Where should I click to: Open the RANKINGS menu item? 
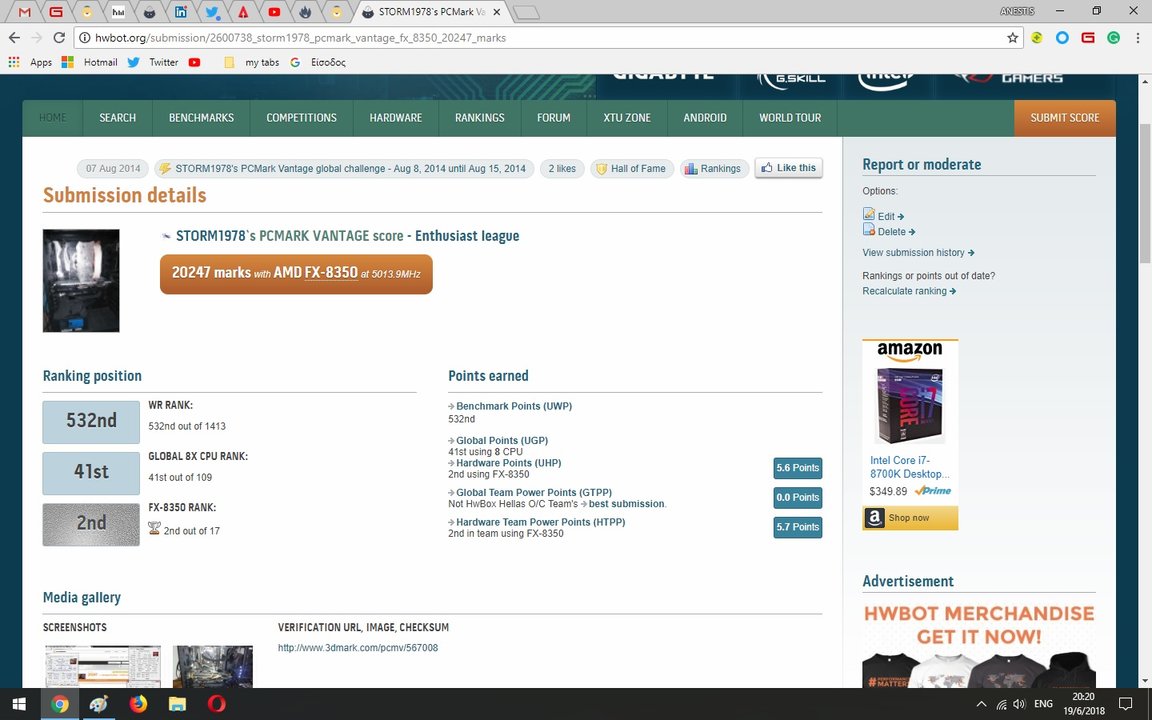pyautogui.click(x=480, y=118)
